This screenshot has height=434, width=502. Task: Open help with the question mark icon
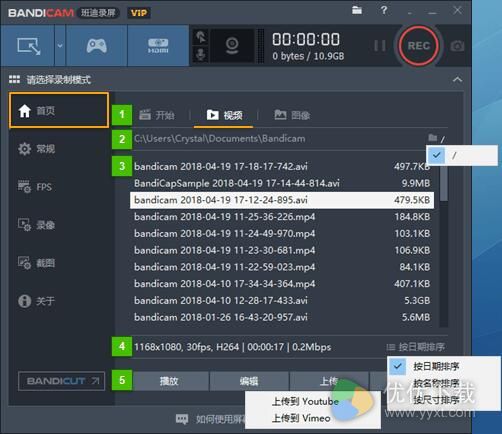(x=384, y=10)
